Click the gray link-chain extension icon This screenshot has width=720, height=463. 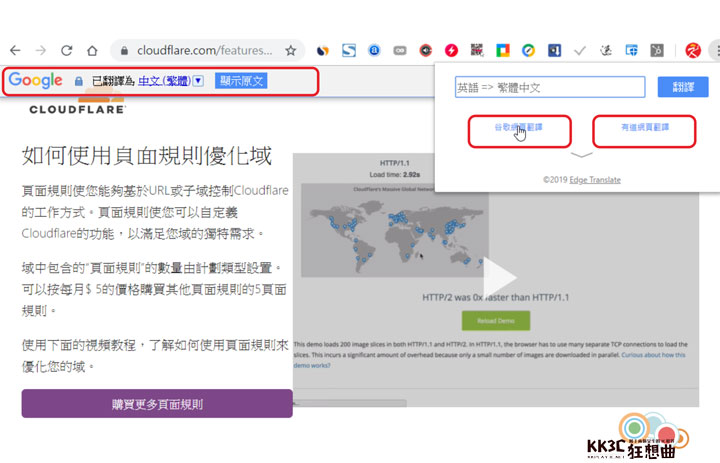[400, 51]
